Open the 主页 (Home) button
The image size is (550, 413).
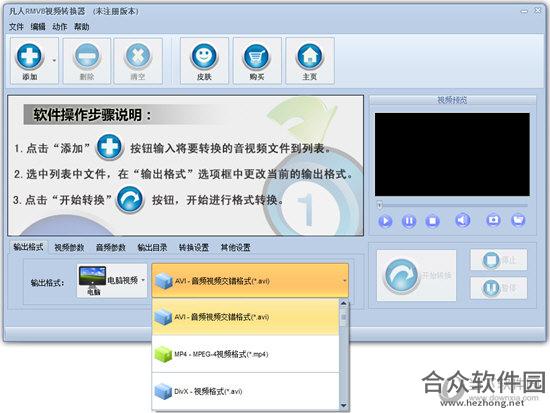[x=310, y=61]
